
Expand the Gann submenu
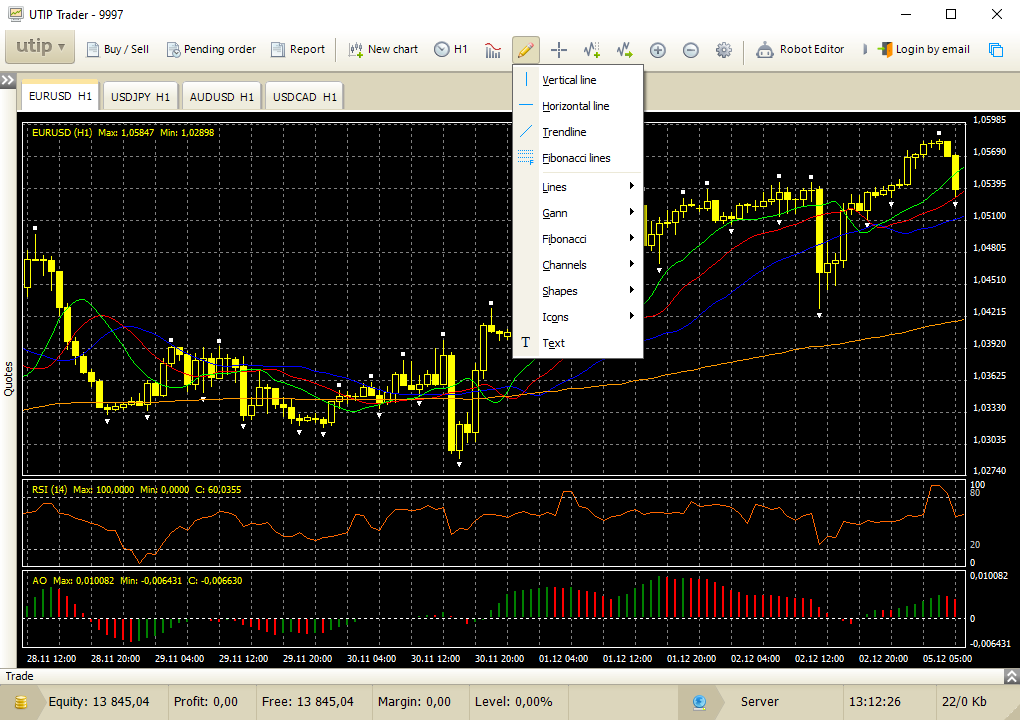tap(578, 213)
